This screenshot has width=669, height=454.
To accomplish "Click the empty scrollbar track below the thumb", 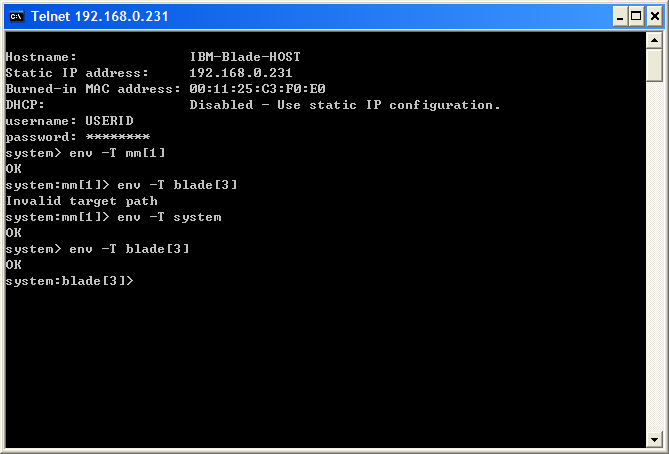I will [654, 256].
